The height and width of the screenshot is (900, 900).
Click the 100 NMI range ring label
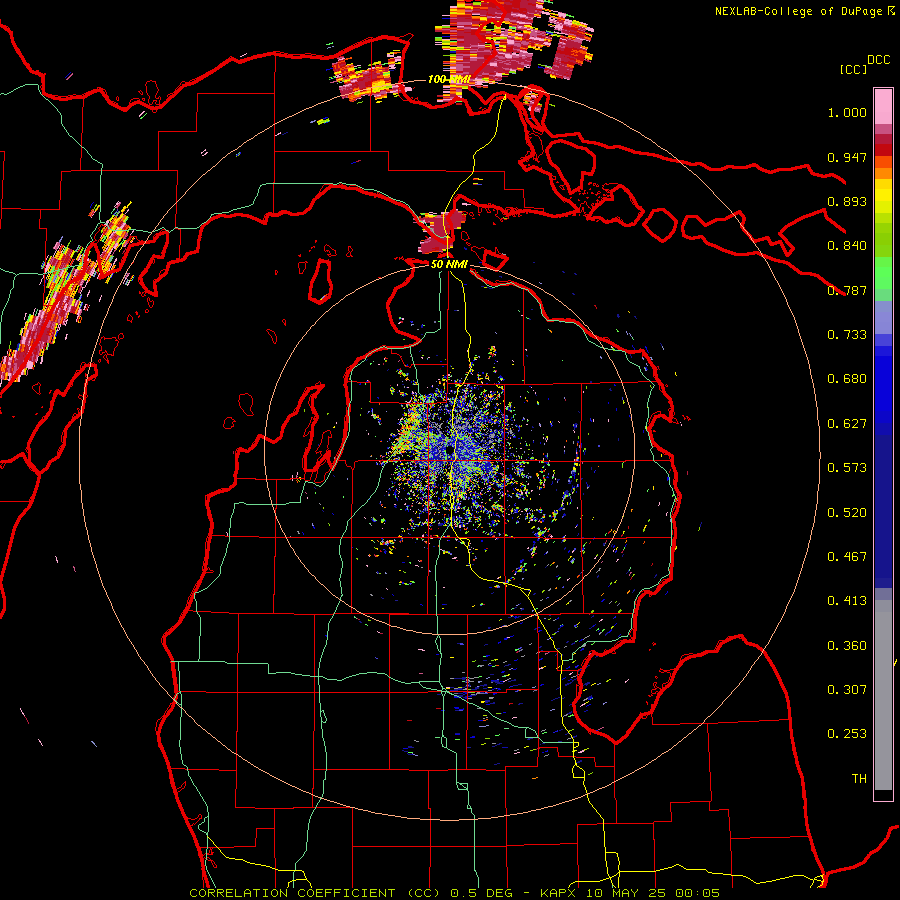(x=449, y=79)
